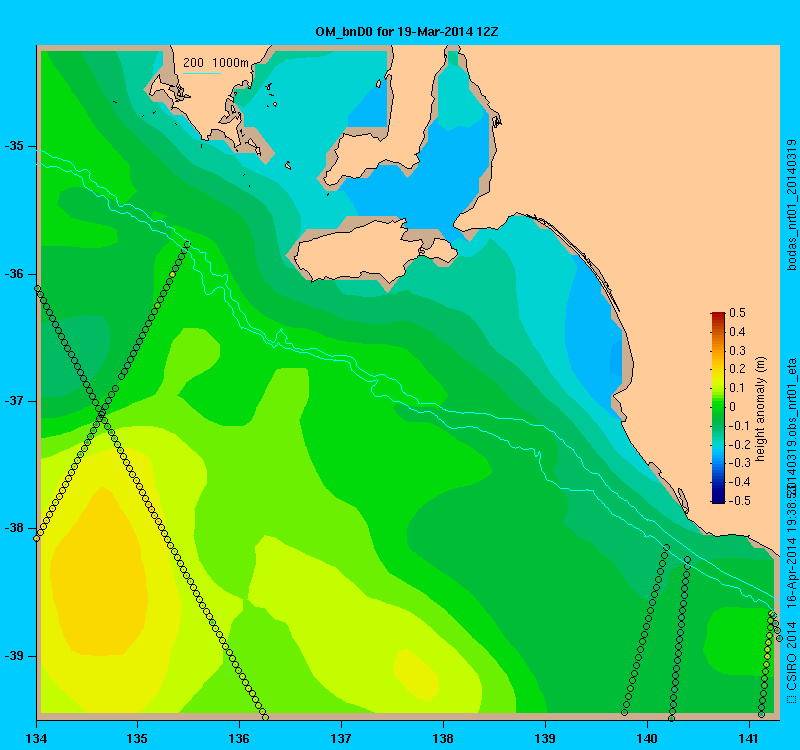Click the '137' longitude tick label
800x750 pixels.
[341, 738]
